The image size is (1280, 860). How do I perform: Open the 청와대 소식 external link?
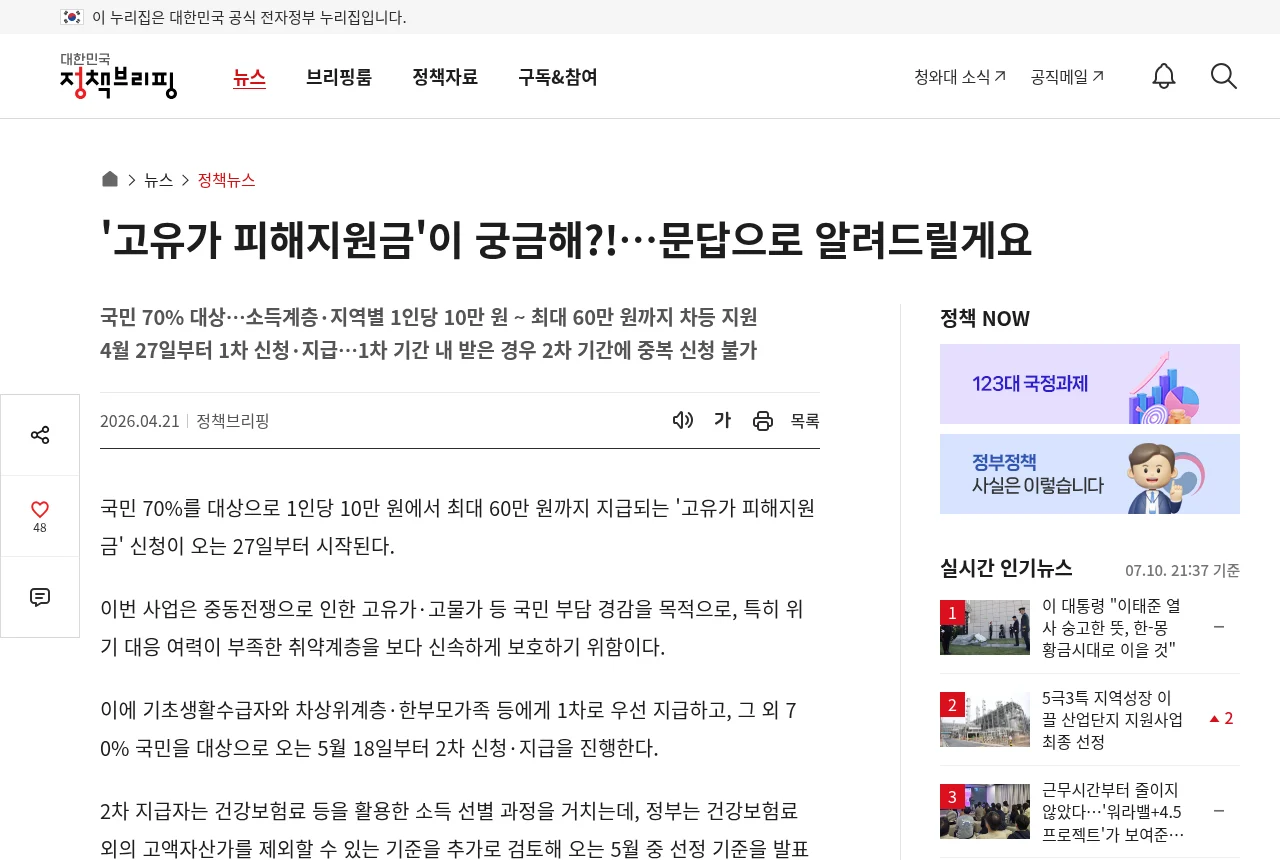960,76
